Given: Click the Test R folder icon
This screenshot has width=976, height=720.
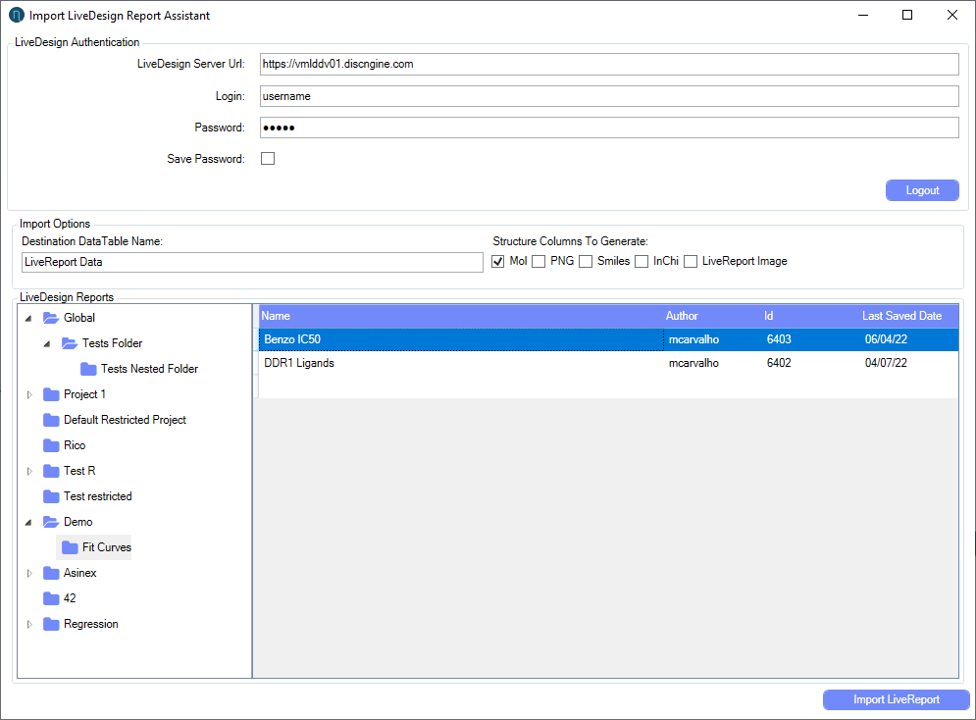Looking at the screenshot, I should pyautogui.click(x=51, y=471).
